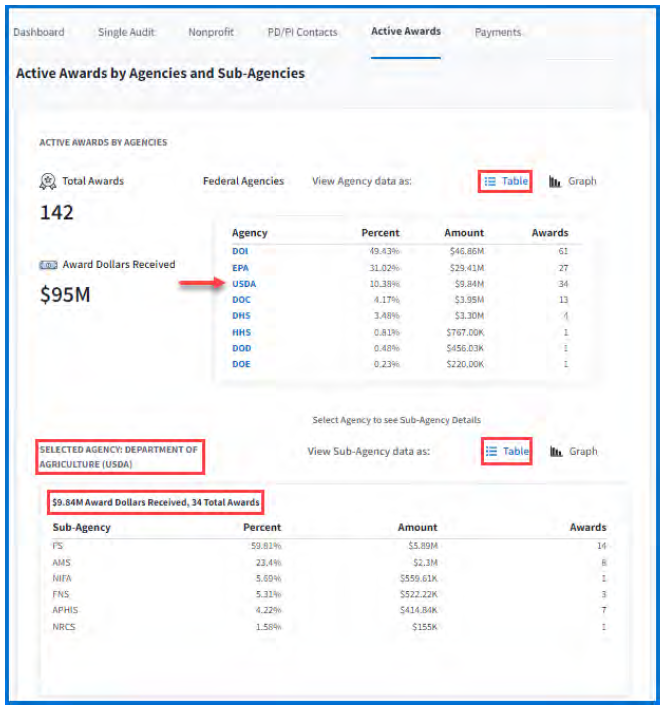Screen dimensions: 663x706
Task: Show sub-agency data as Table
Action: pos(506,451)
